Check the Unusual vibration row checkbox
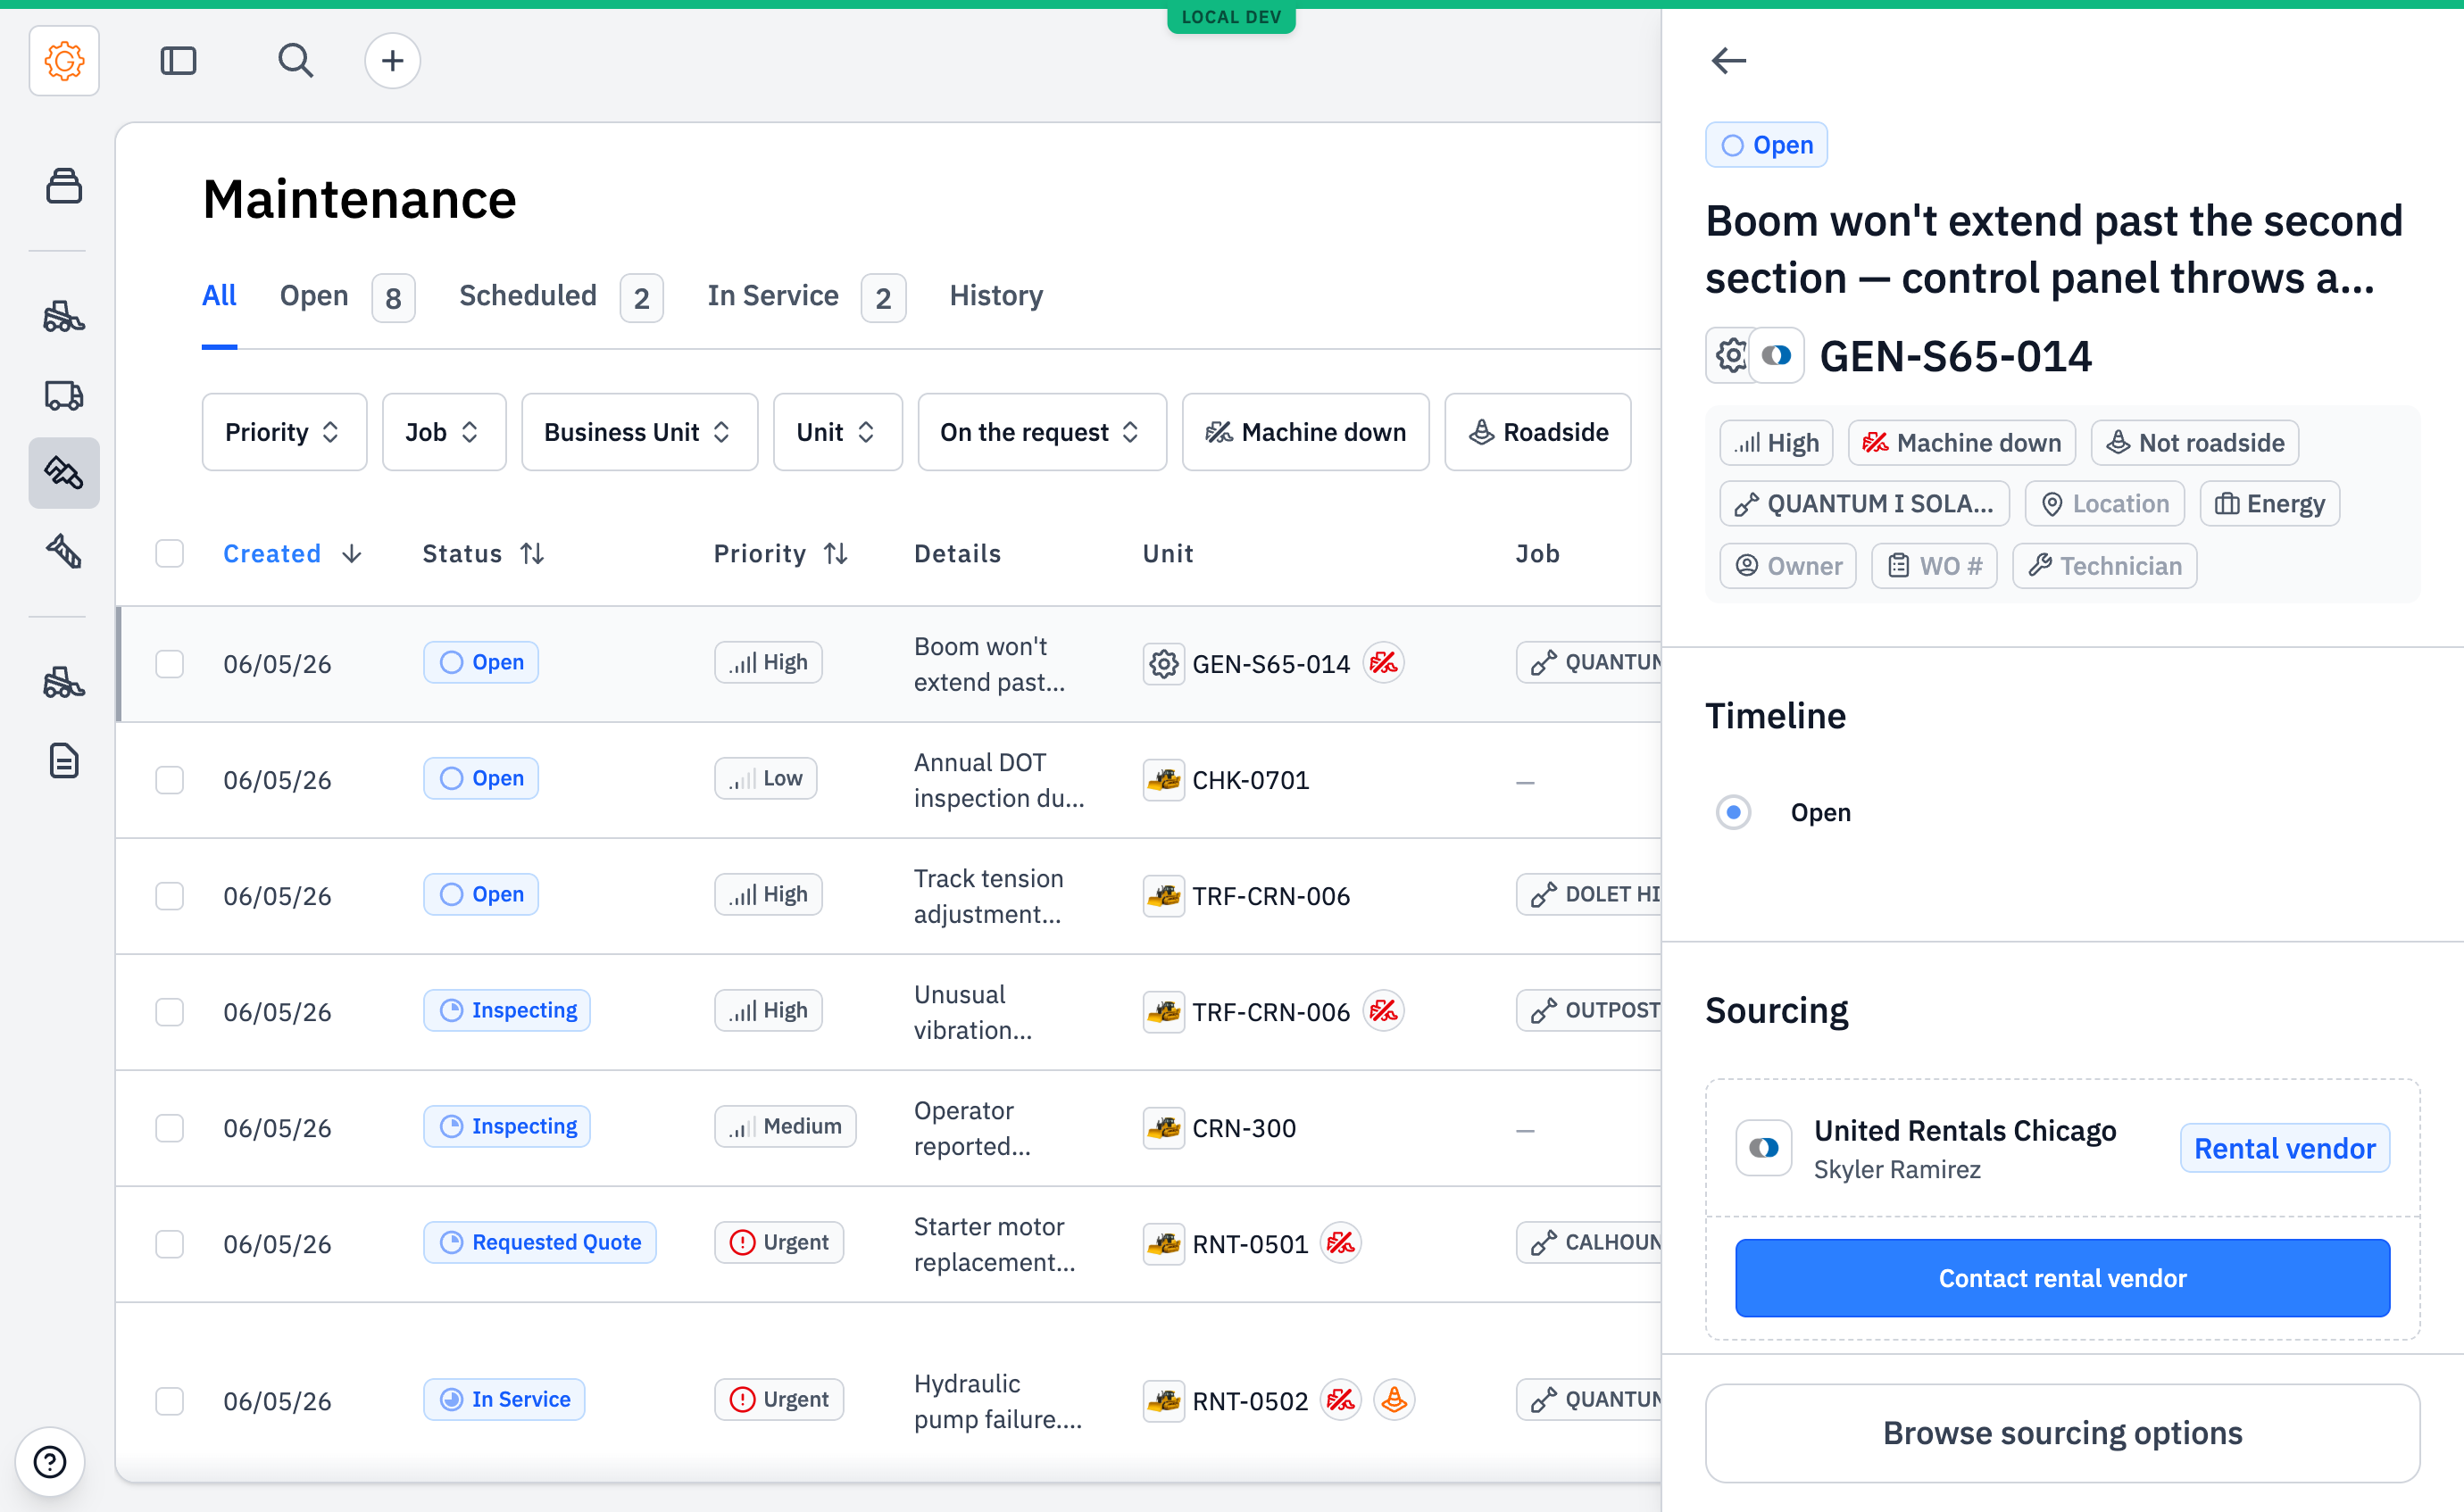Viewport: 2464px width, 1512px height. point(170,1012)
